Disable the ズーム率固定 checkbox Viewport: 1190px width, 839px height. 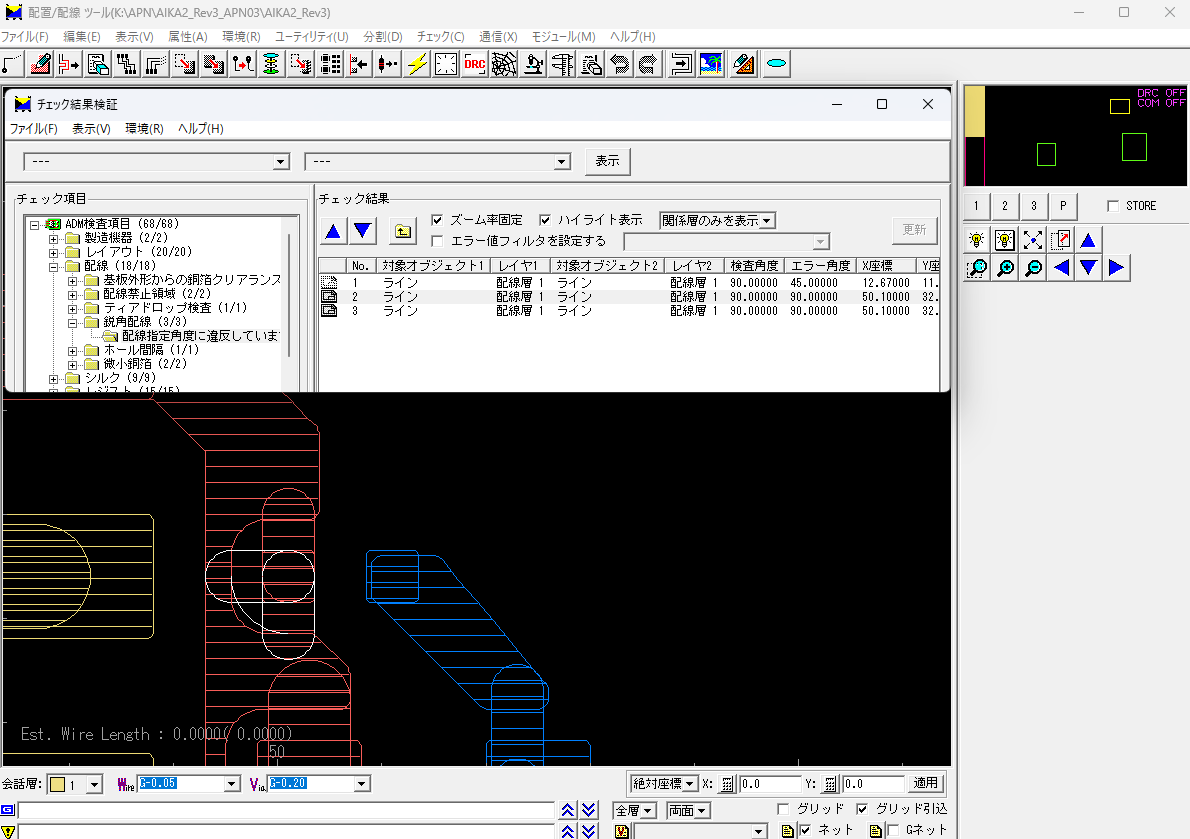[x=436, y=220]
